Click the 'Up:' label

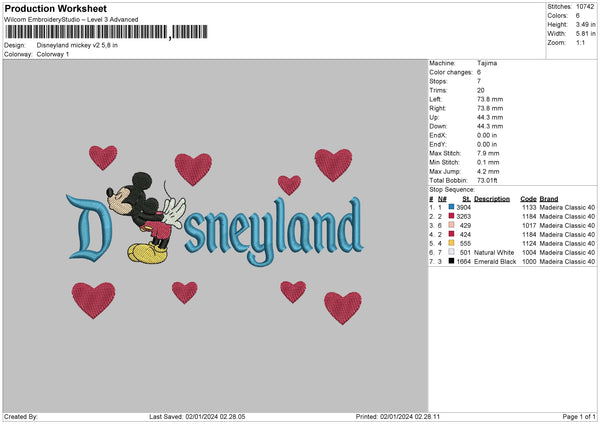(x=434, y=117)
